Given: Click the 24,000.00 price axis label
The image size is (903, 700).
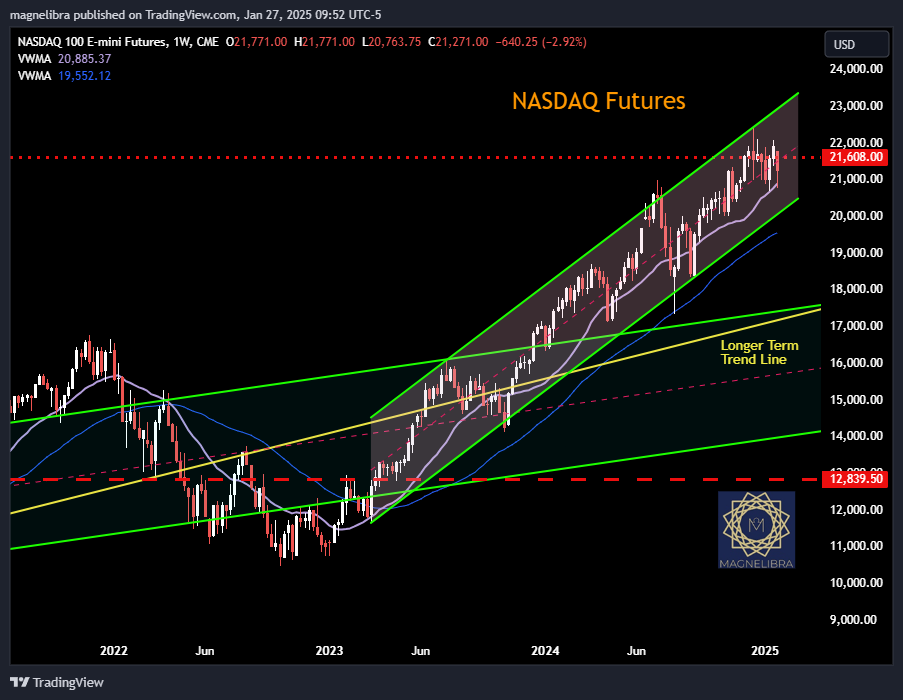Looking at the screenshot, I should coord(856,69).
